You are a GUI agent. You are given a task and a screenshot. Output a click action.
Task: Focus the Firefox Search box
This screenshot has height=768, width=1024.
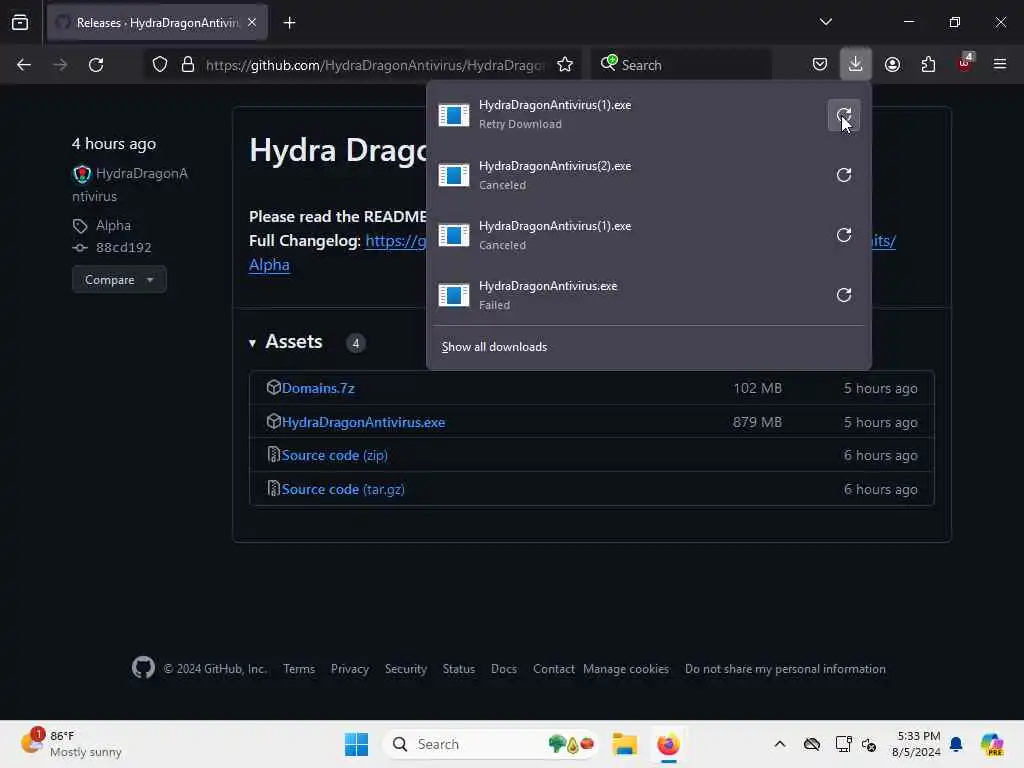681,65
